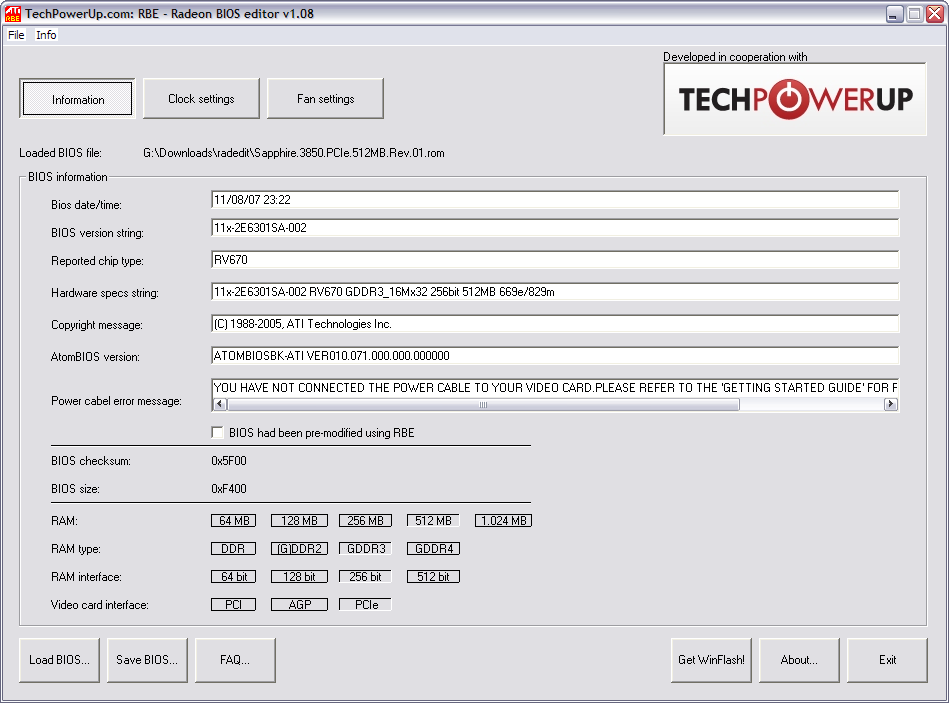Click the Copyright message field

pyautogui.click(x=555, y=324)
